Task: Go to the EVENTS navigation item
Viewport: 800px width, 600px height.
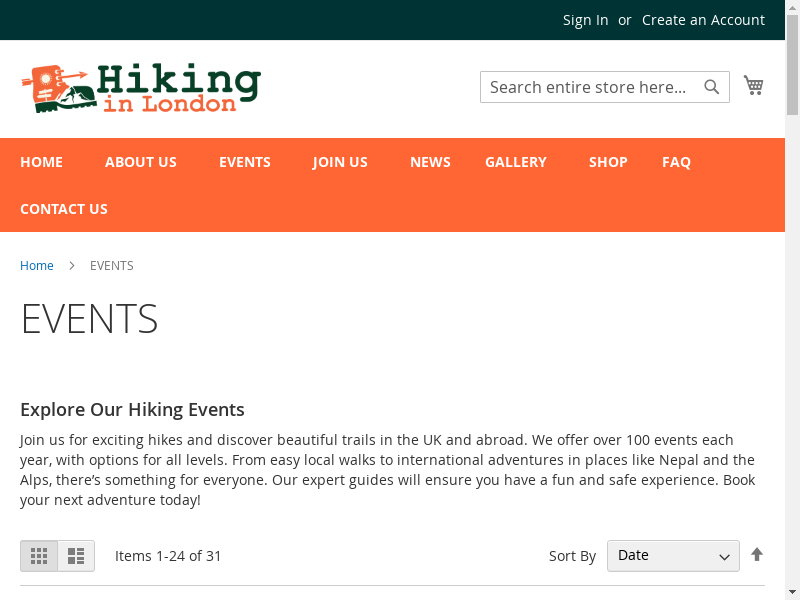Action: click(245, 162)
